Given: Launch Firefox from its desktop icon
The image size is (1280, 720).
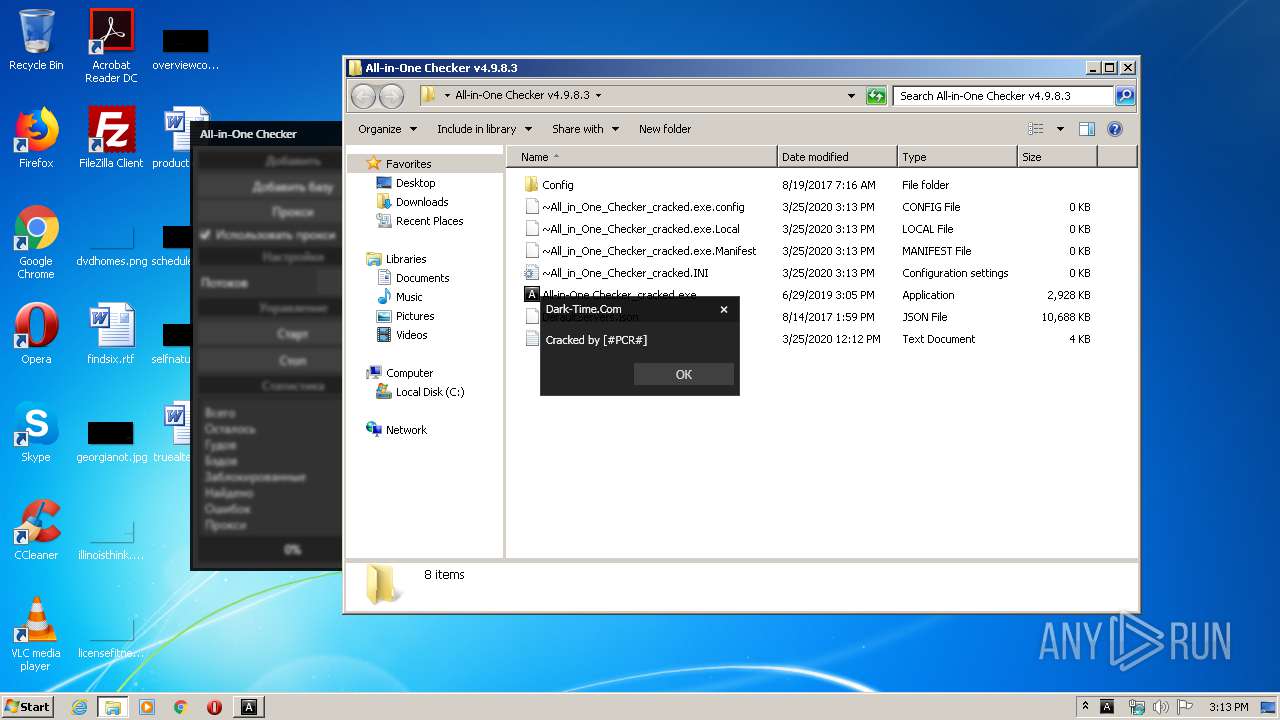Looking at the screenshot, I should point(36,138).
